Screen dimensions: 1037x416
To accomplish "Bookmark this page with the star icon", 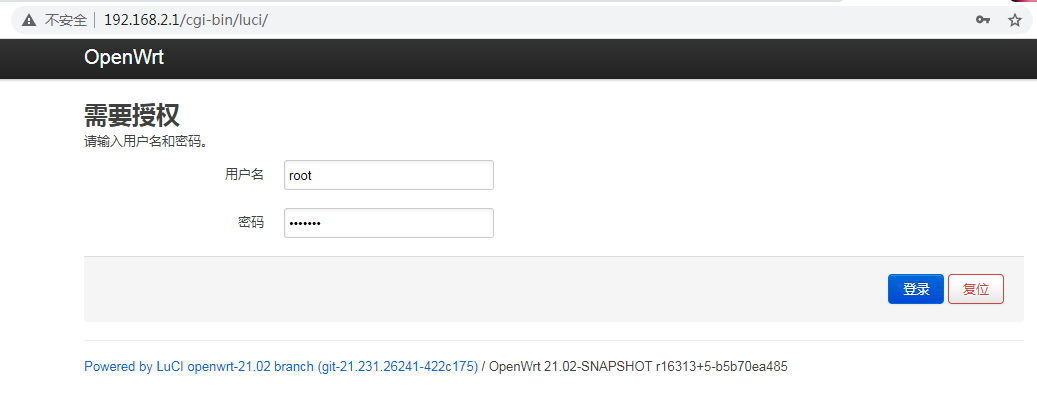I will click(x=1014, y=20).
